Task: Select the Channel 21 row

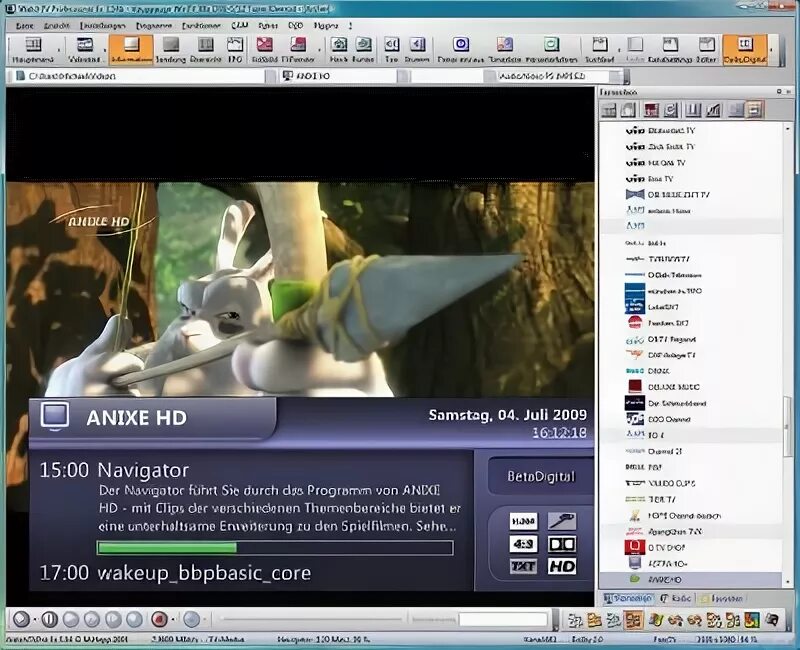Action: (691, 452)
